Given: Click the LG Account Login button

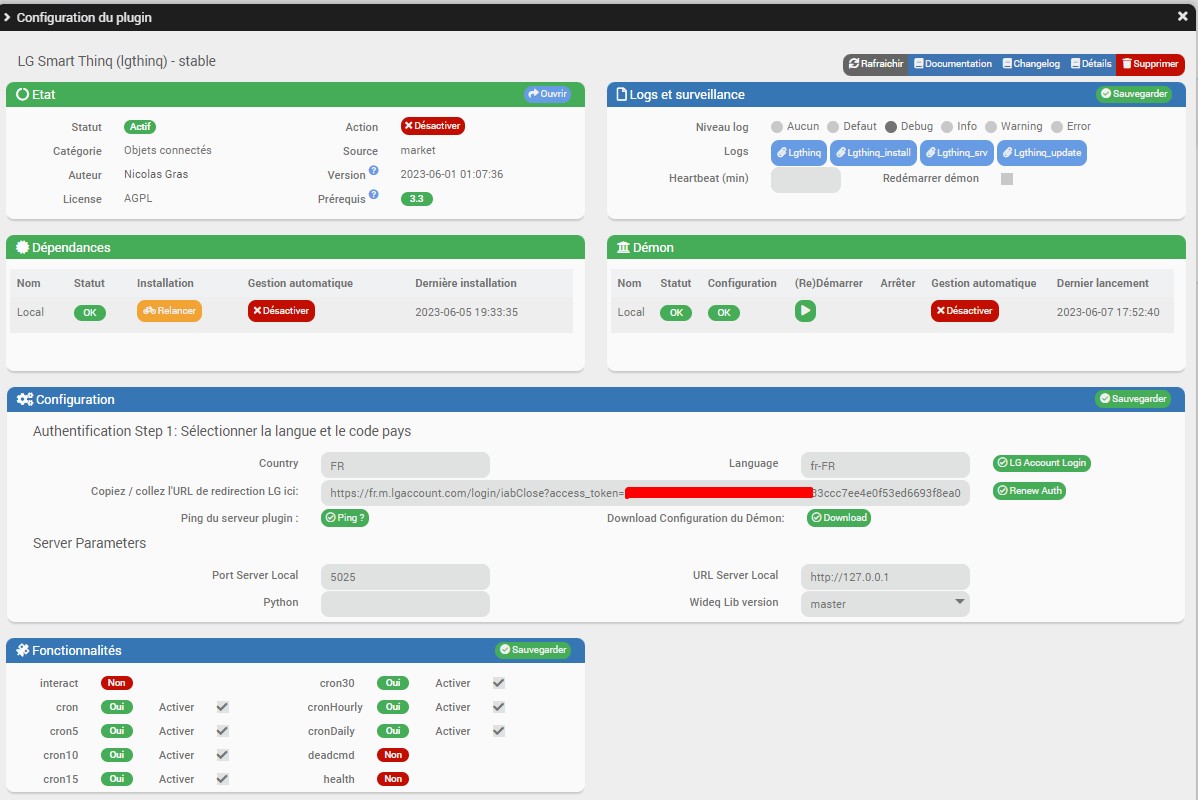Looking at the screenshot, I should [x=1041, y=463].
